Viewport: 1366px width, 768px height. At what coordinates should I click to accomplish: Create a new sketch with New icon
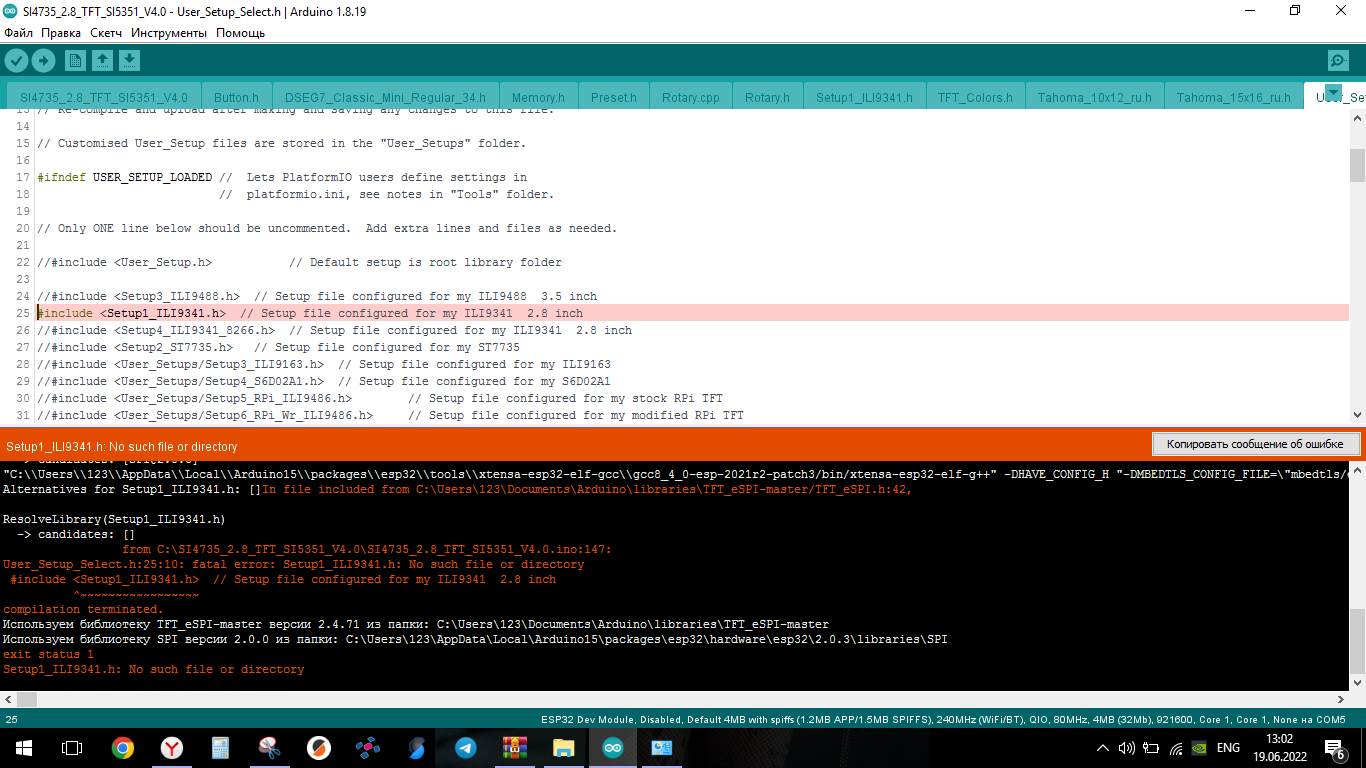76,60
